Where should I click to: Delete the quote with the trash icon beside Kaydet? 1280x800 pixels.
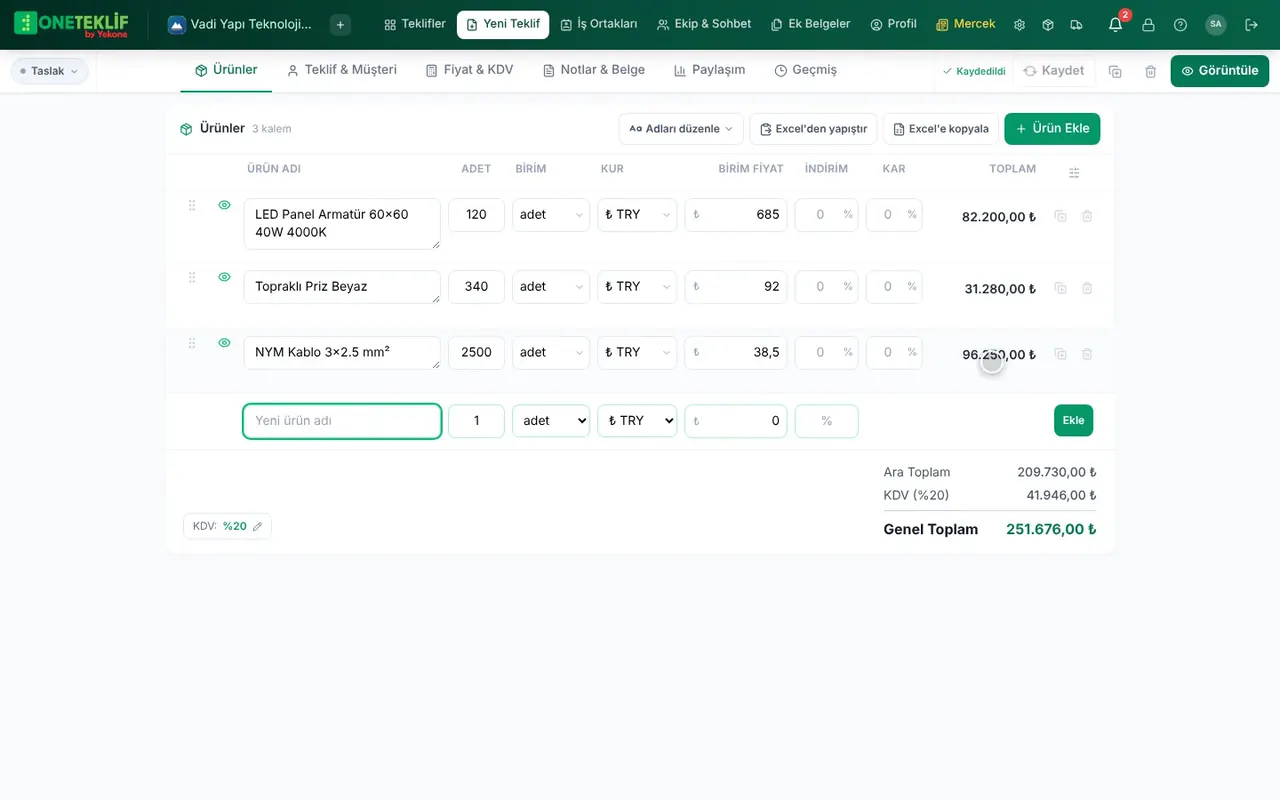1150,71
